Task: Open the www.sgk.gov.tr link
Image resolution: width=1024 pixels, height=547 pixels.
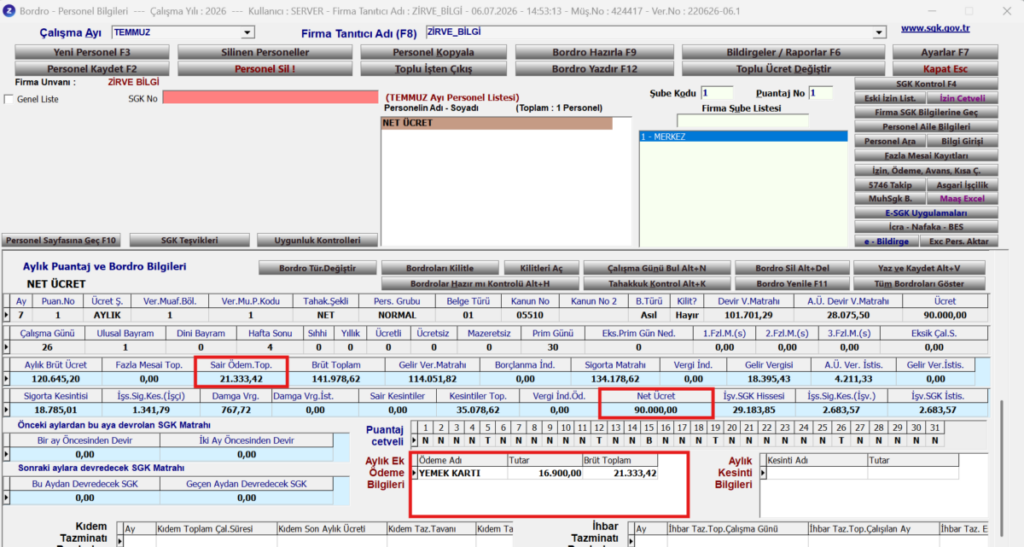Action: click(935, 28)
